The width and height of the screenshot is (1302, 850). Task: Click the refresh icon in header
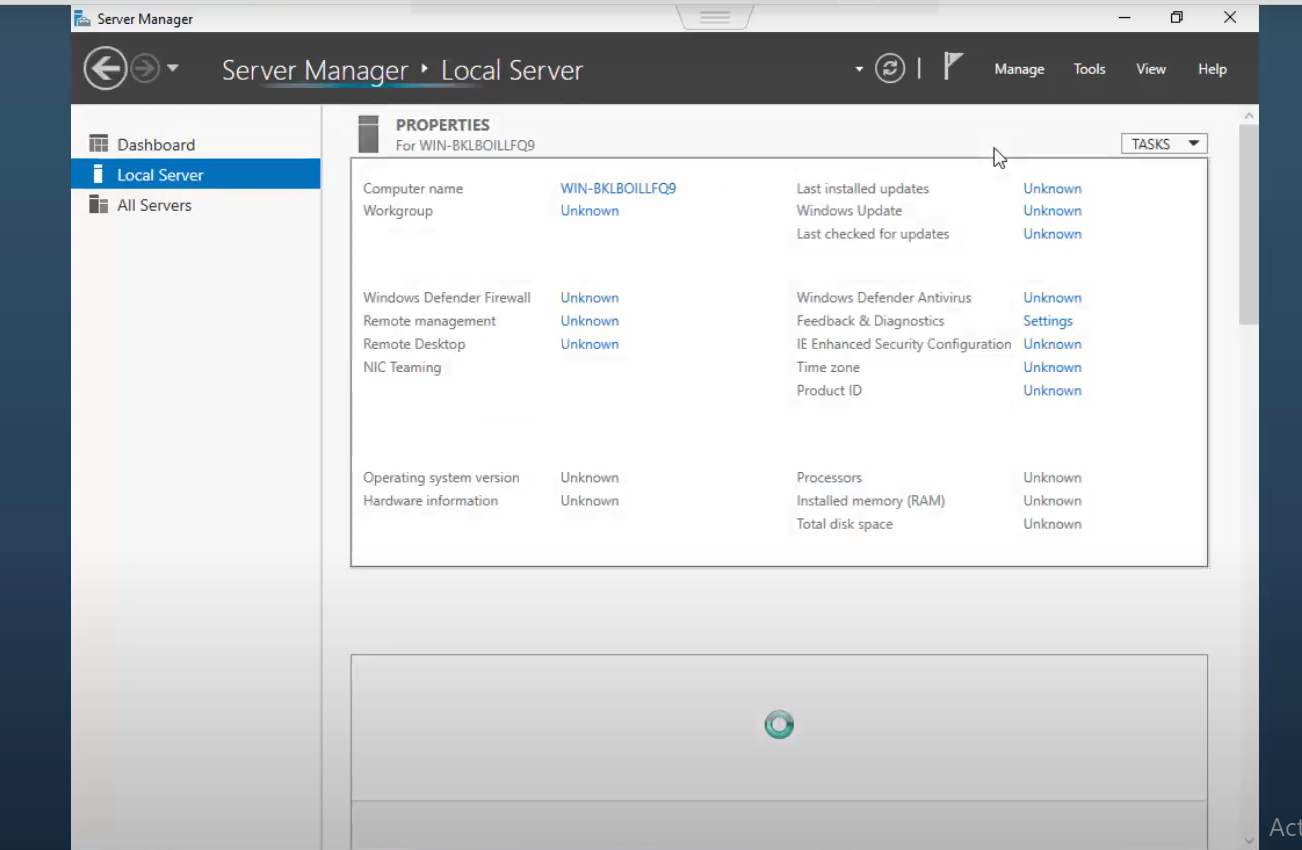(x=890, y=69)
